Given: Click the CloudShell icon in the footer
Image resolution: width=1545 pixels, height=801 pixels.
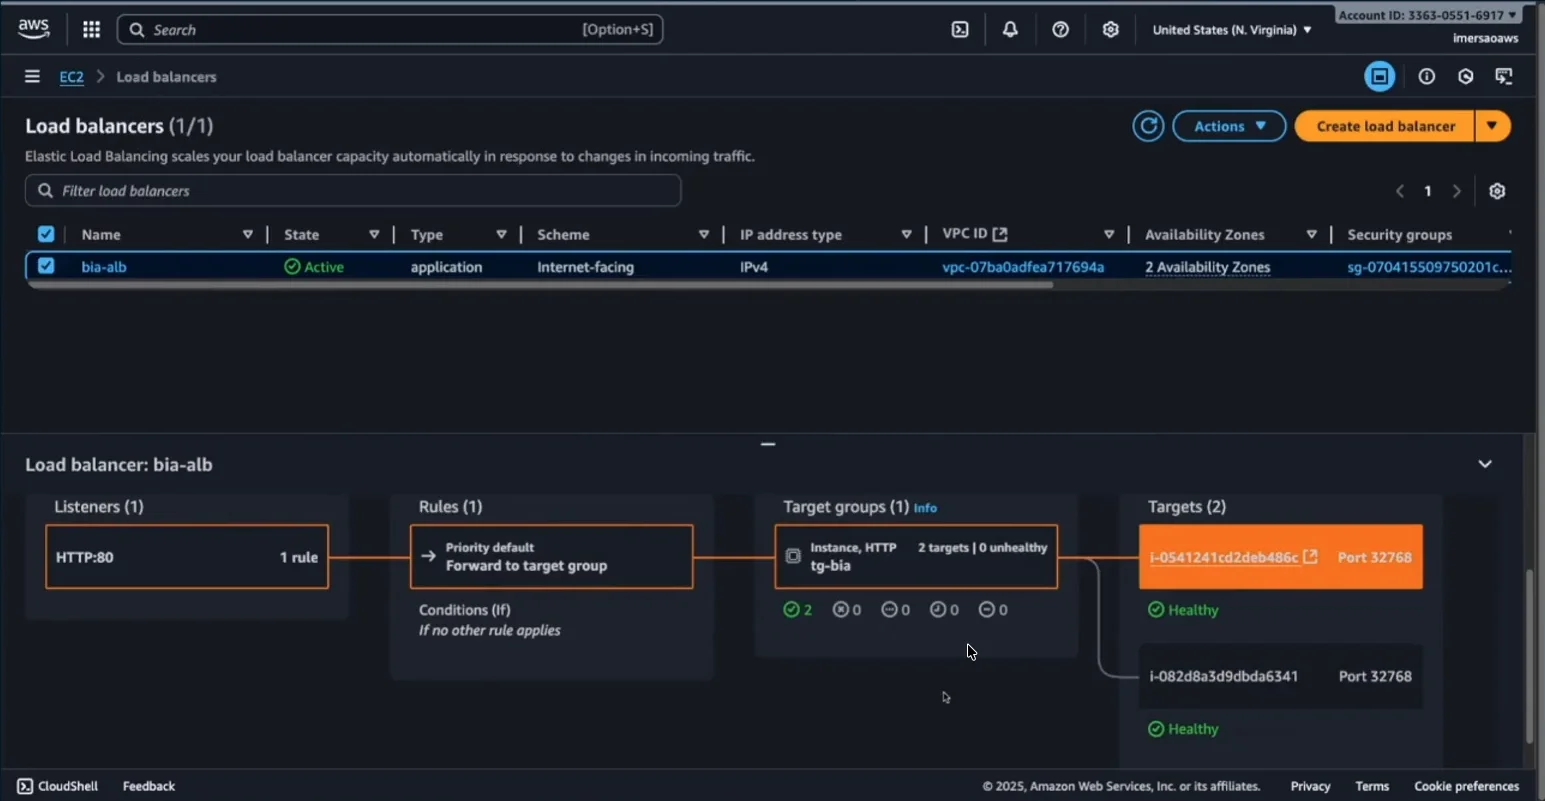Looking at the screenshot, I should 25,786.
